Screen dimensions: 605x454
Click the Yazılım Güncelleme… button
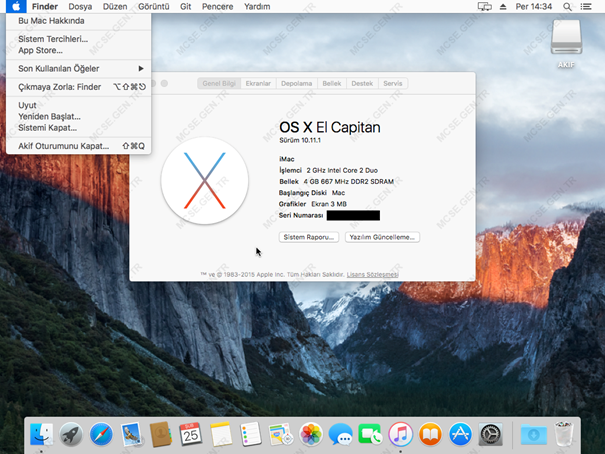pos(382,237)
